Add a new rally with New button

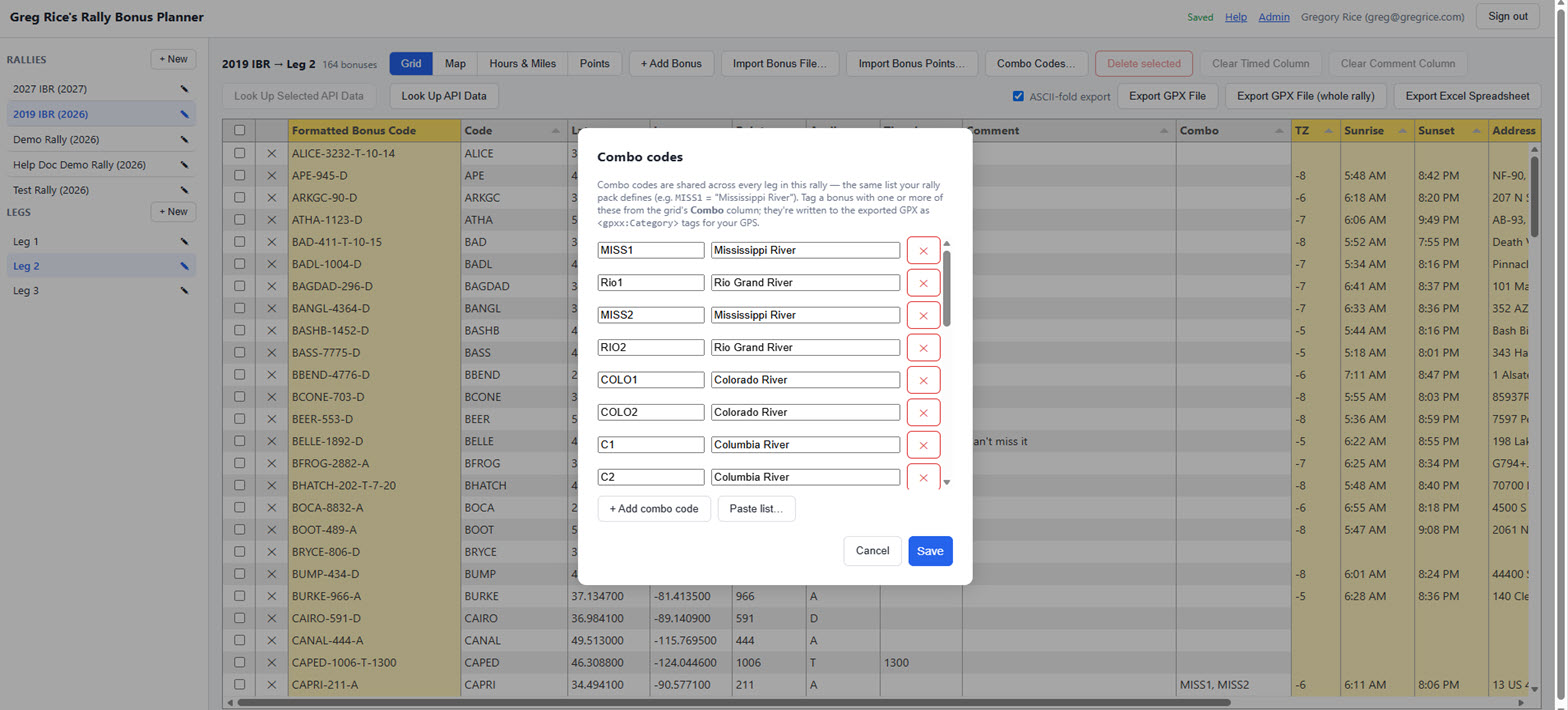[173, 59]
